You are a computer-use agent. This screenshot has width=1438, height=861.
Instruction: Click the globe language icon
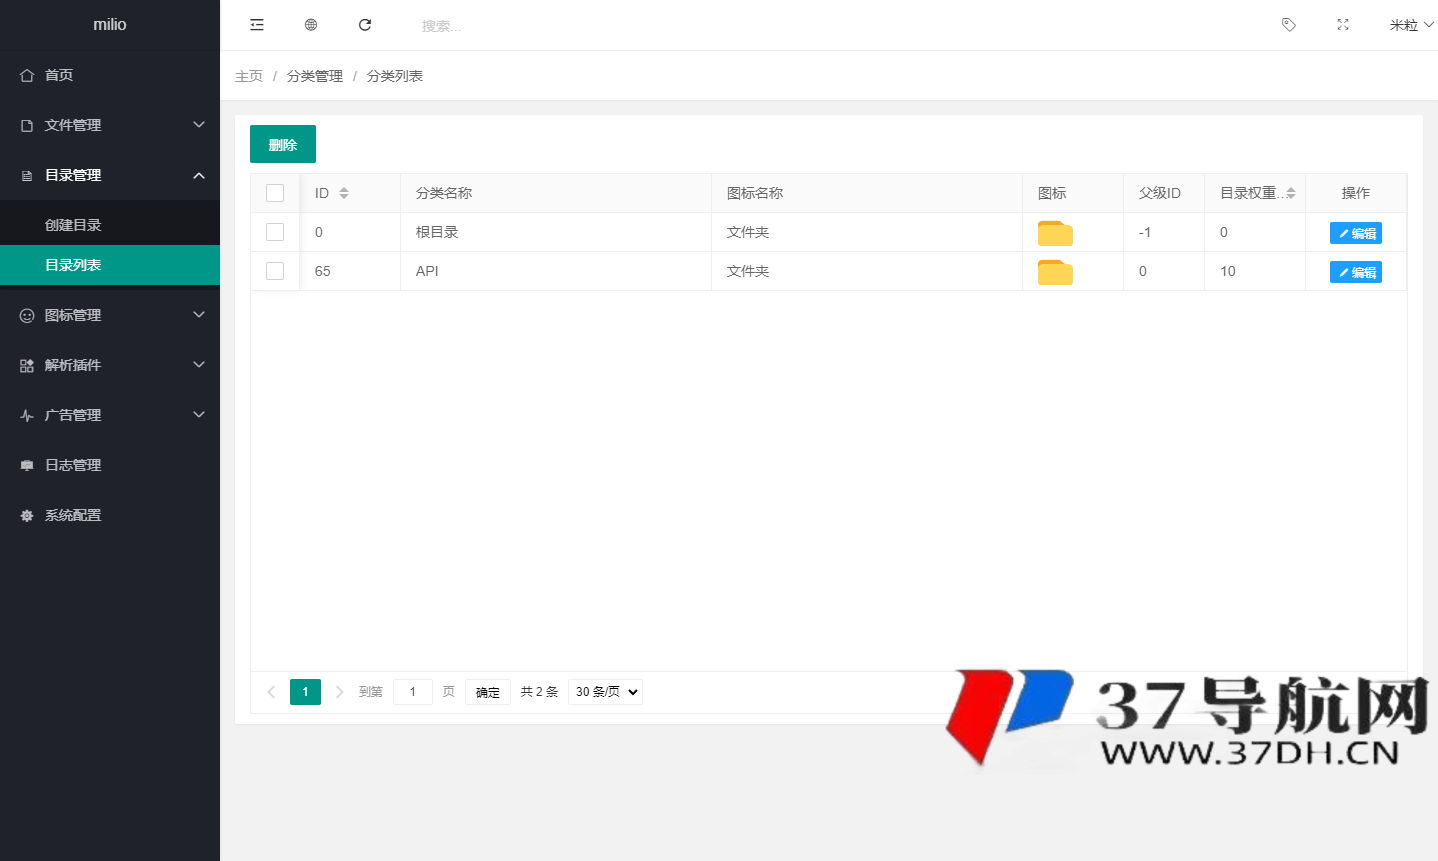[310, 24]
